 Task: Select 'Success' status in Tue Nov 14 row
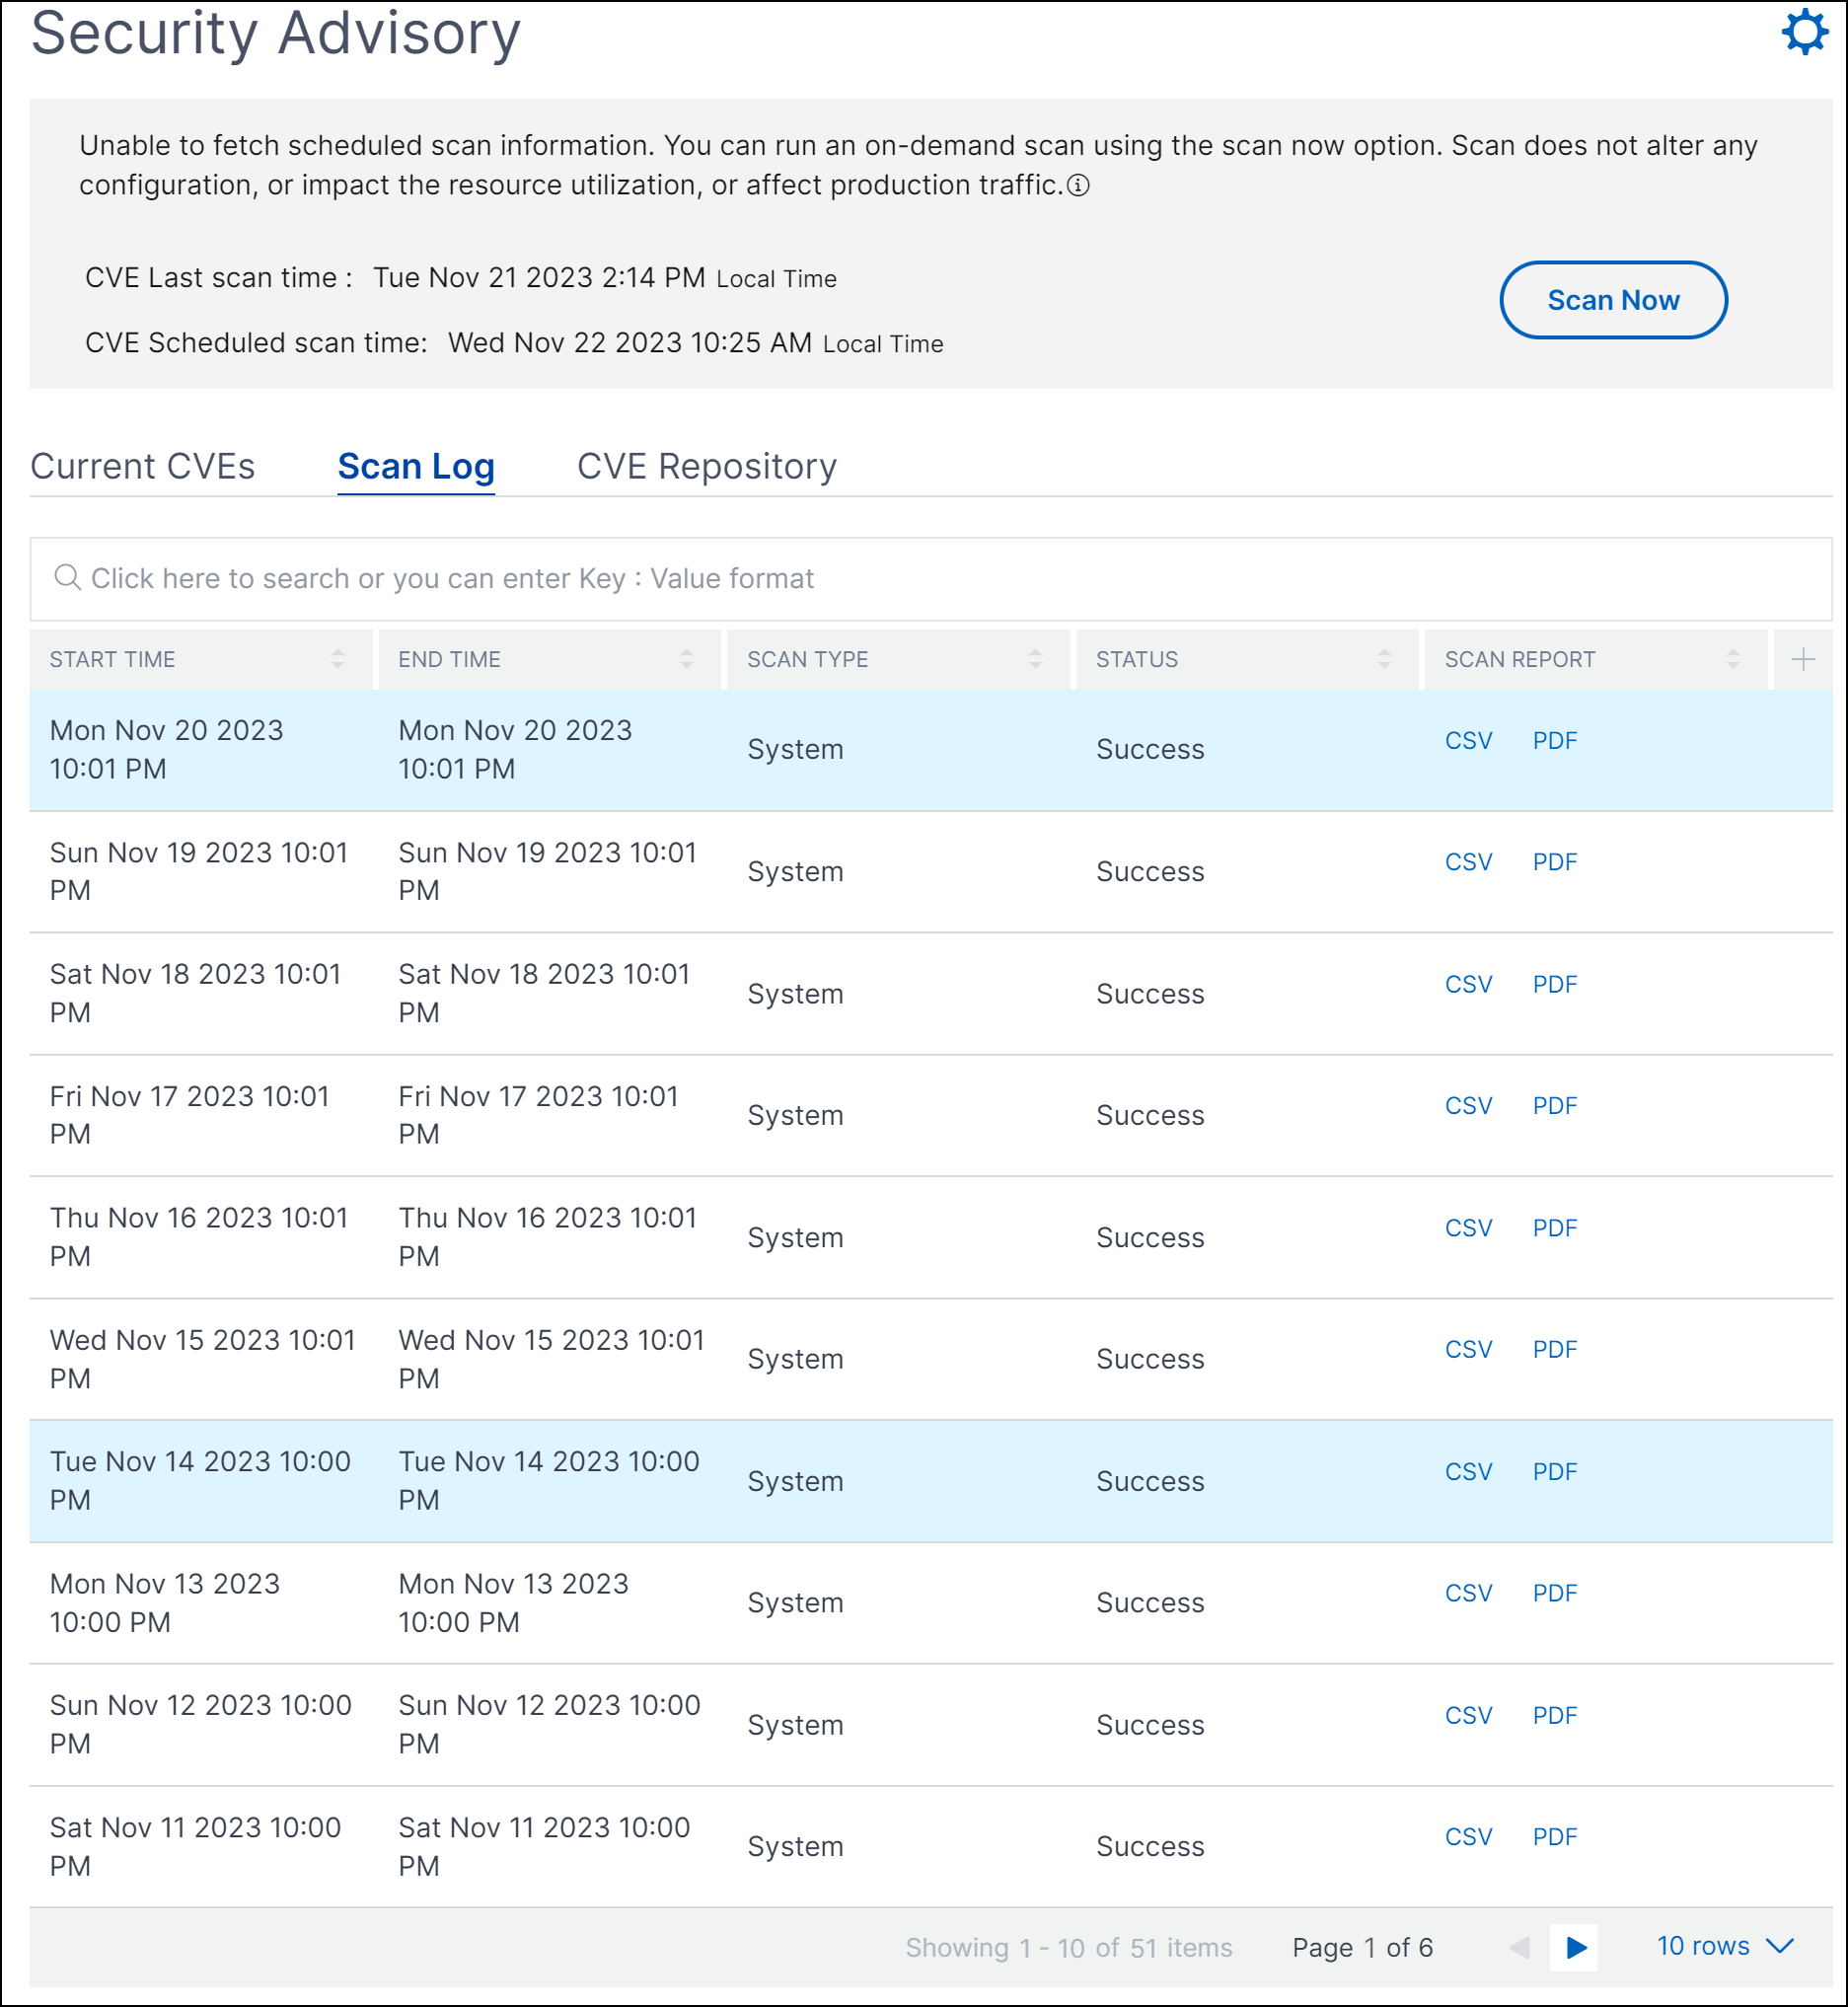(1150, 1481)
